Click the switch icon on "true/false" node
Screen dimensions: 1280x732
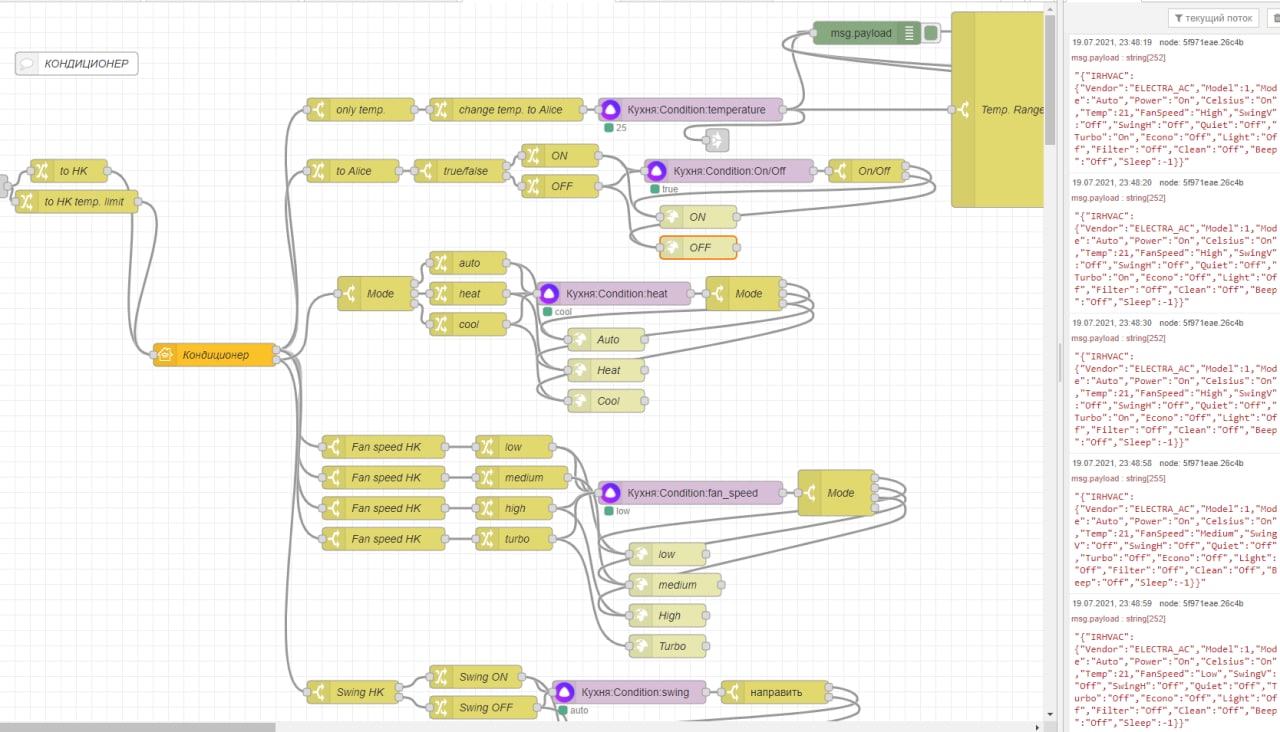coord(425,171)
